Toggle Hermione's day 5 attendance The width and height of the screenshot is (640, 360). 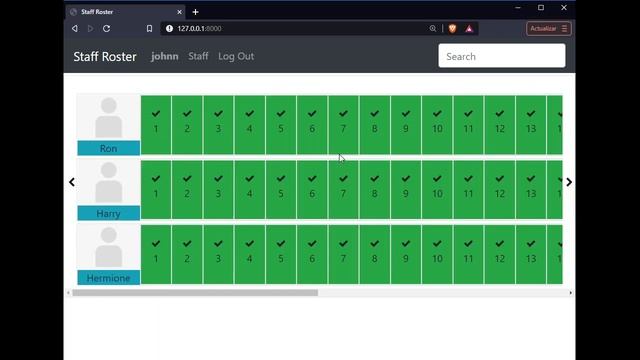281,254
